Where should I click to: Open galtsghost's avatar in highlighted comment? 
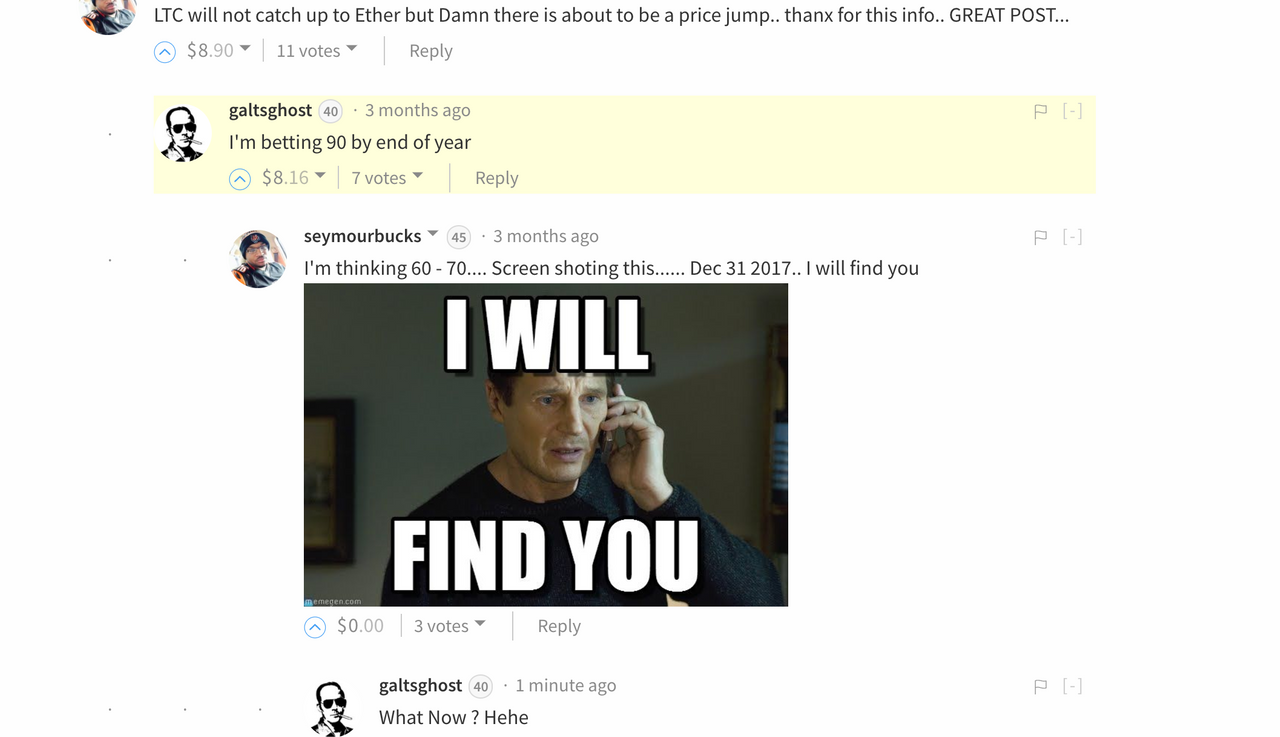pos(184,133)
